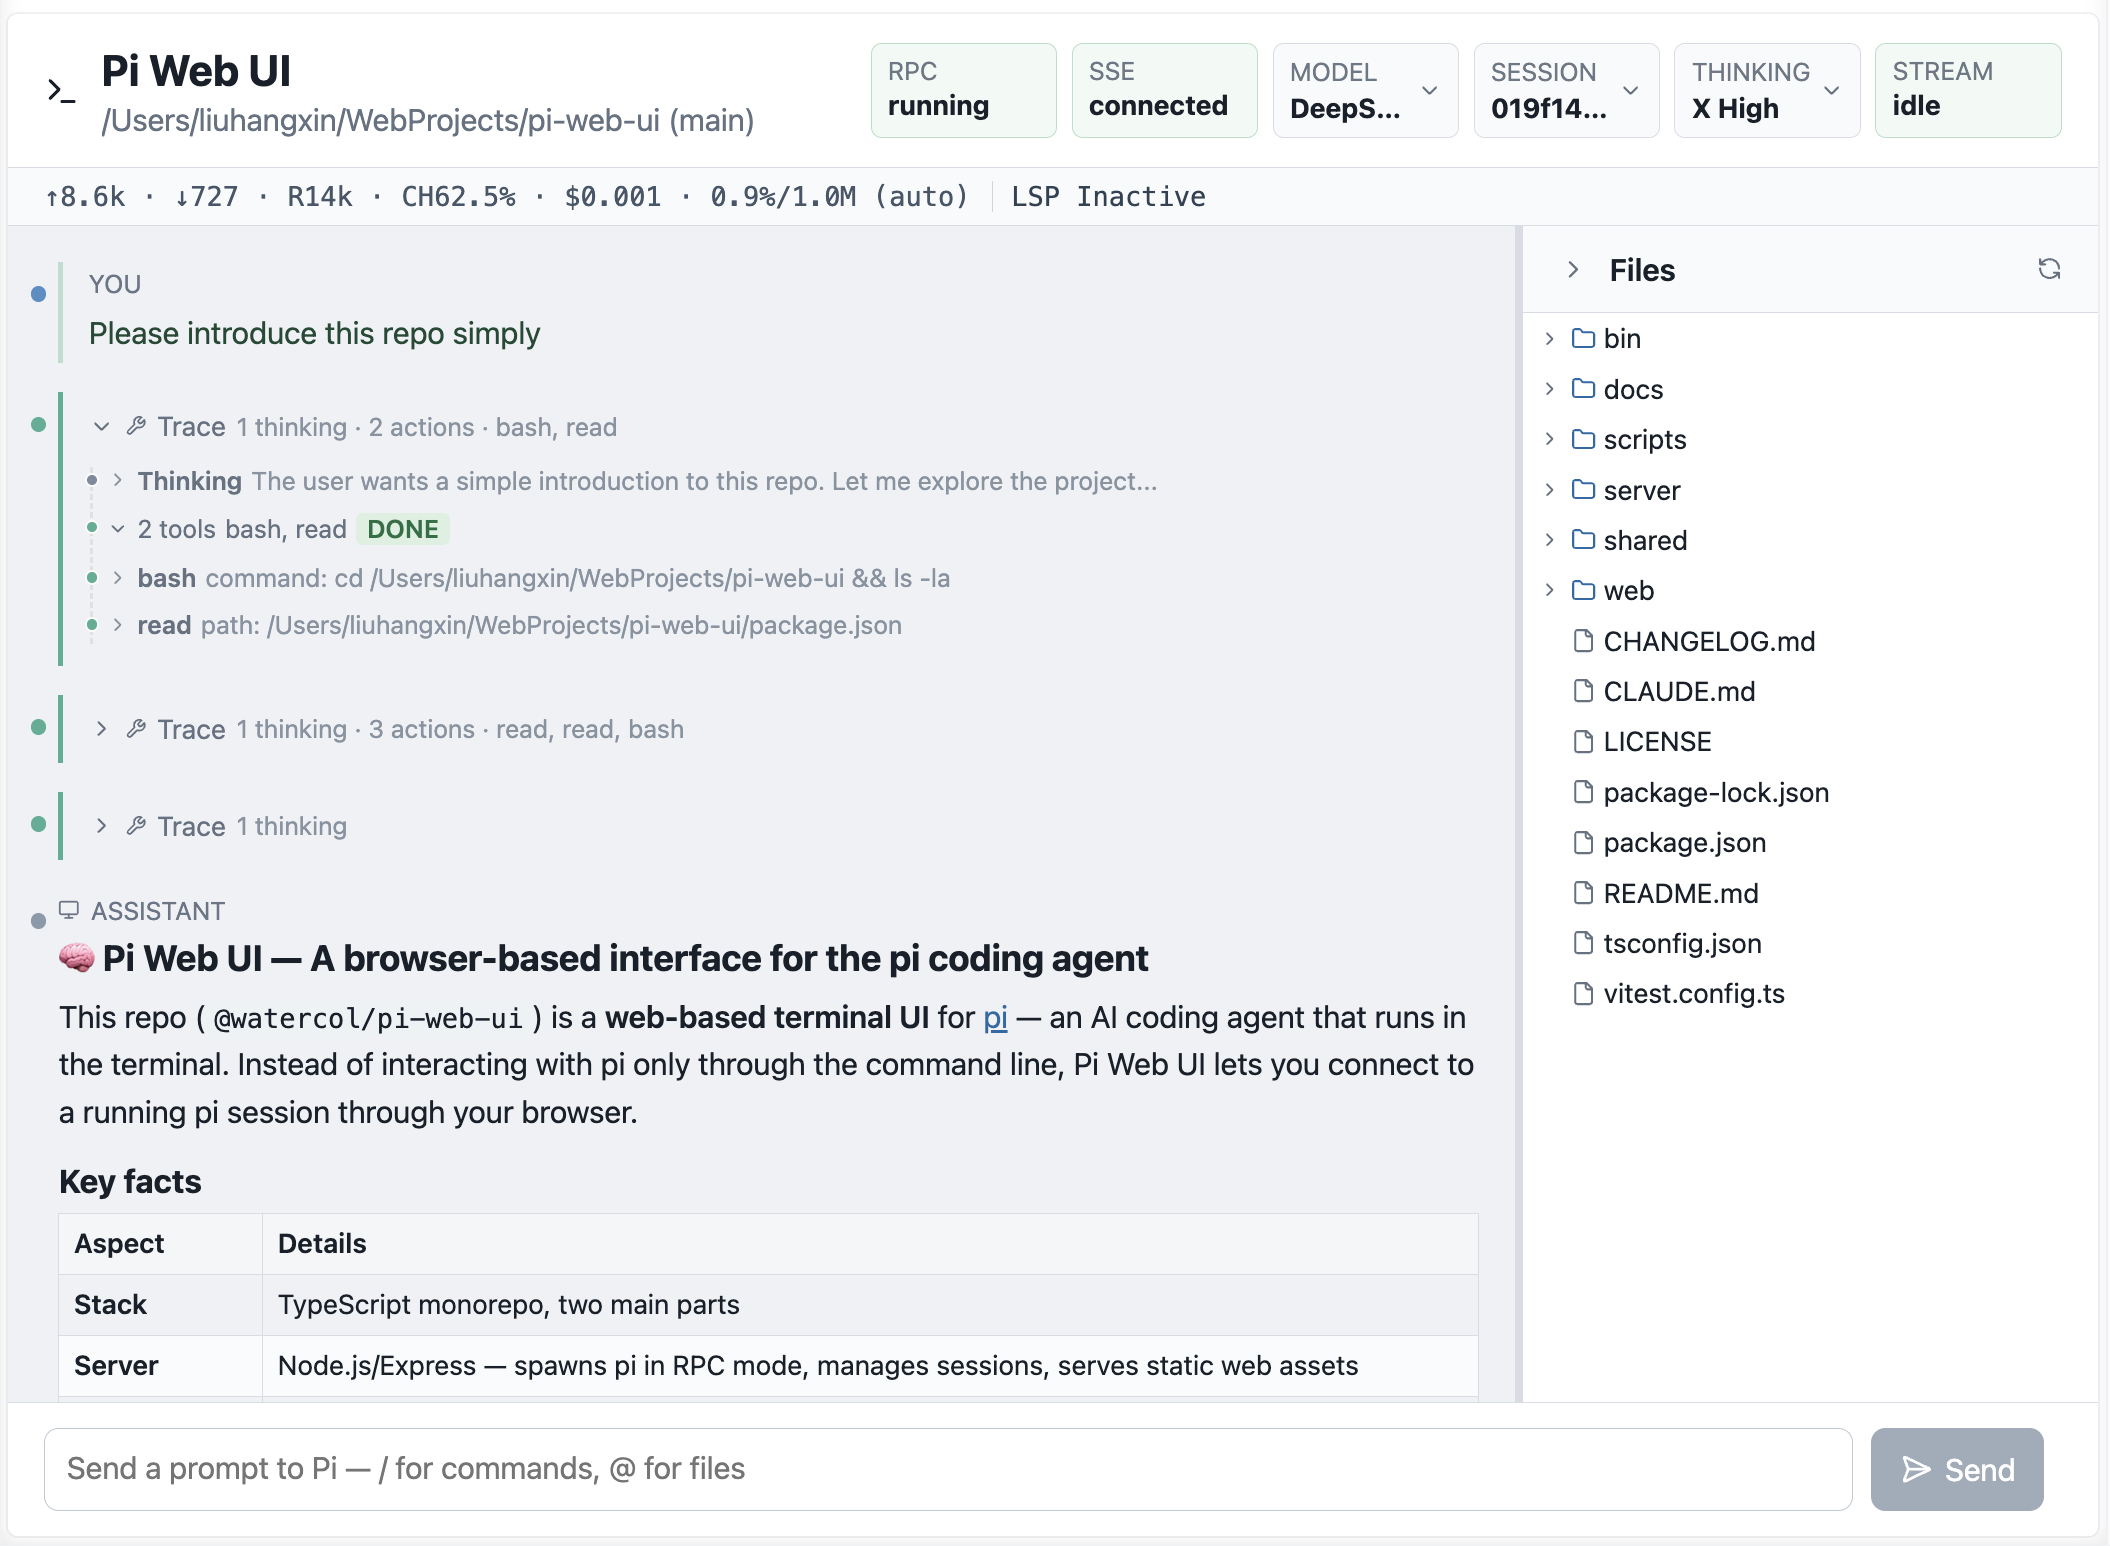Click the RPC running status badge
The image size is (2110, 1546).
(963, 90)
